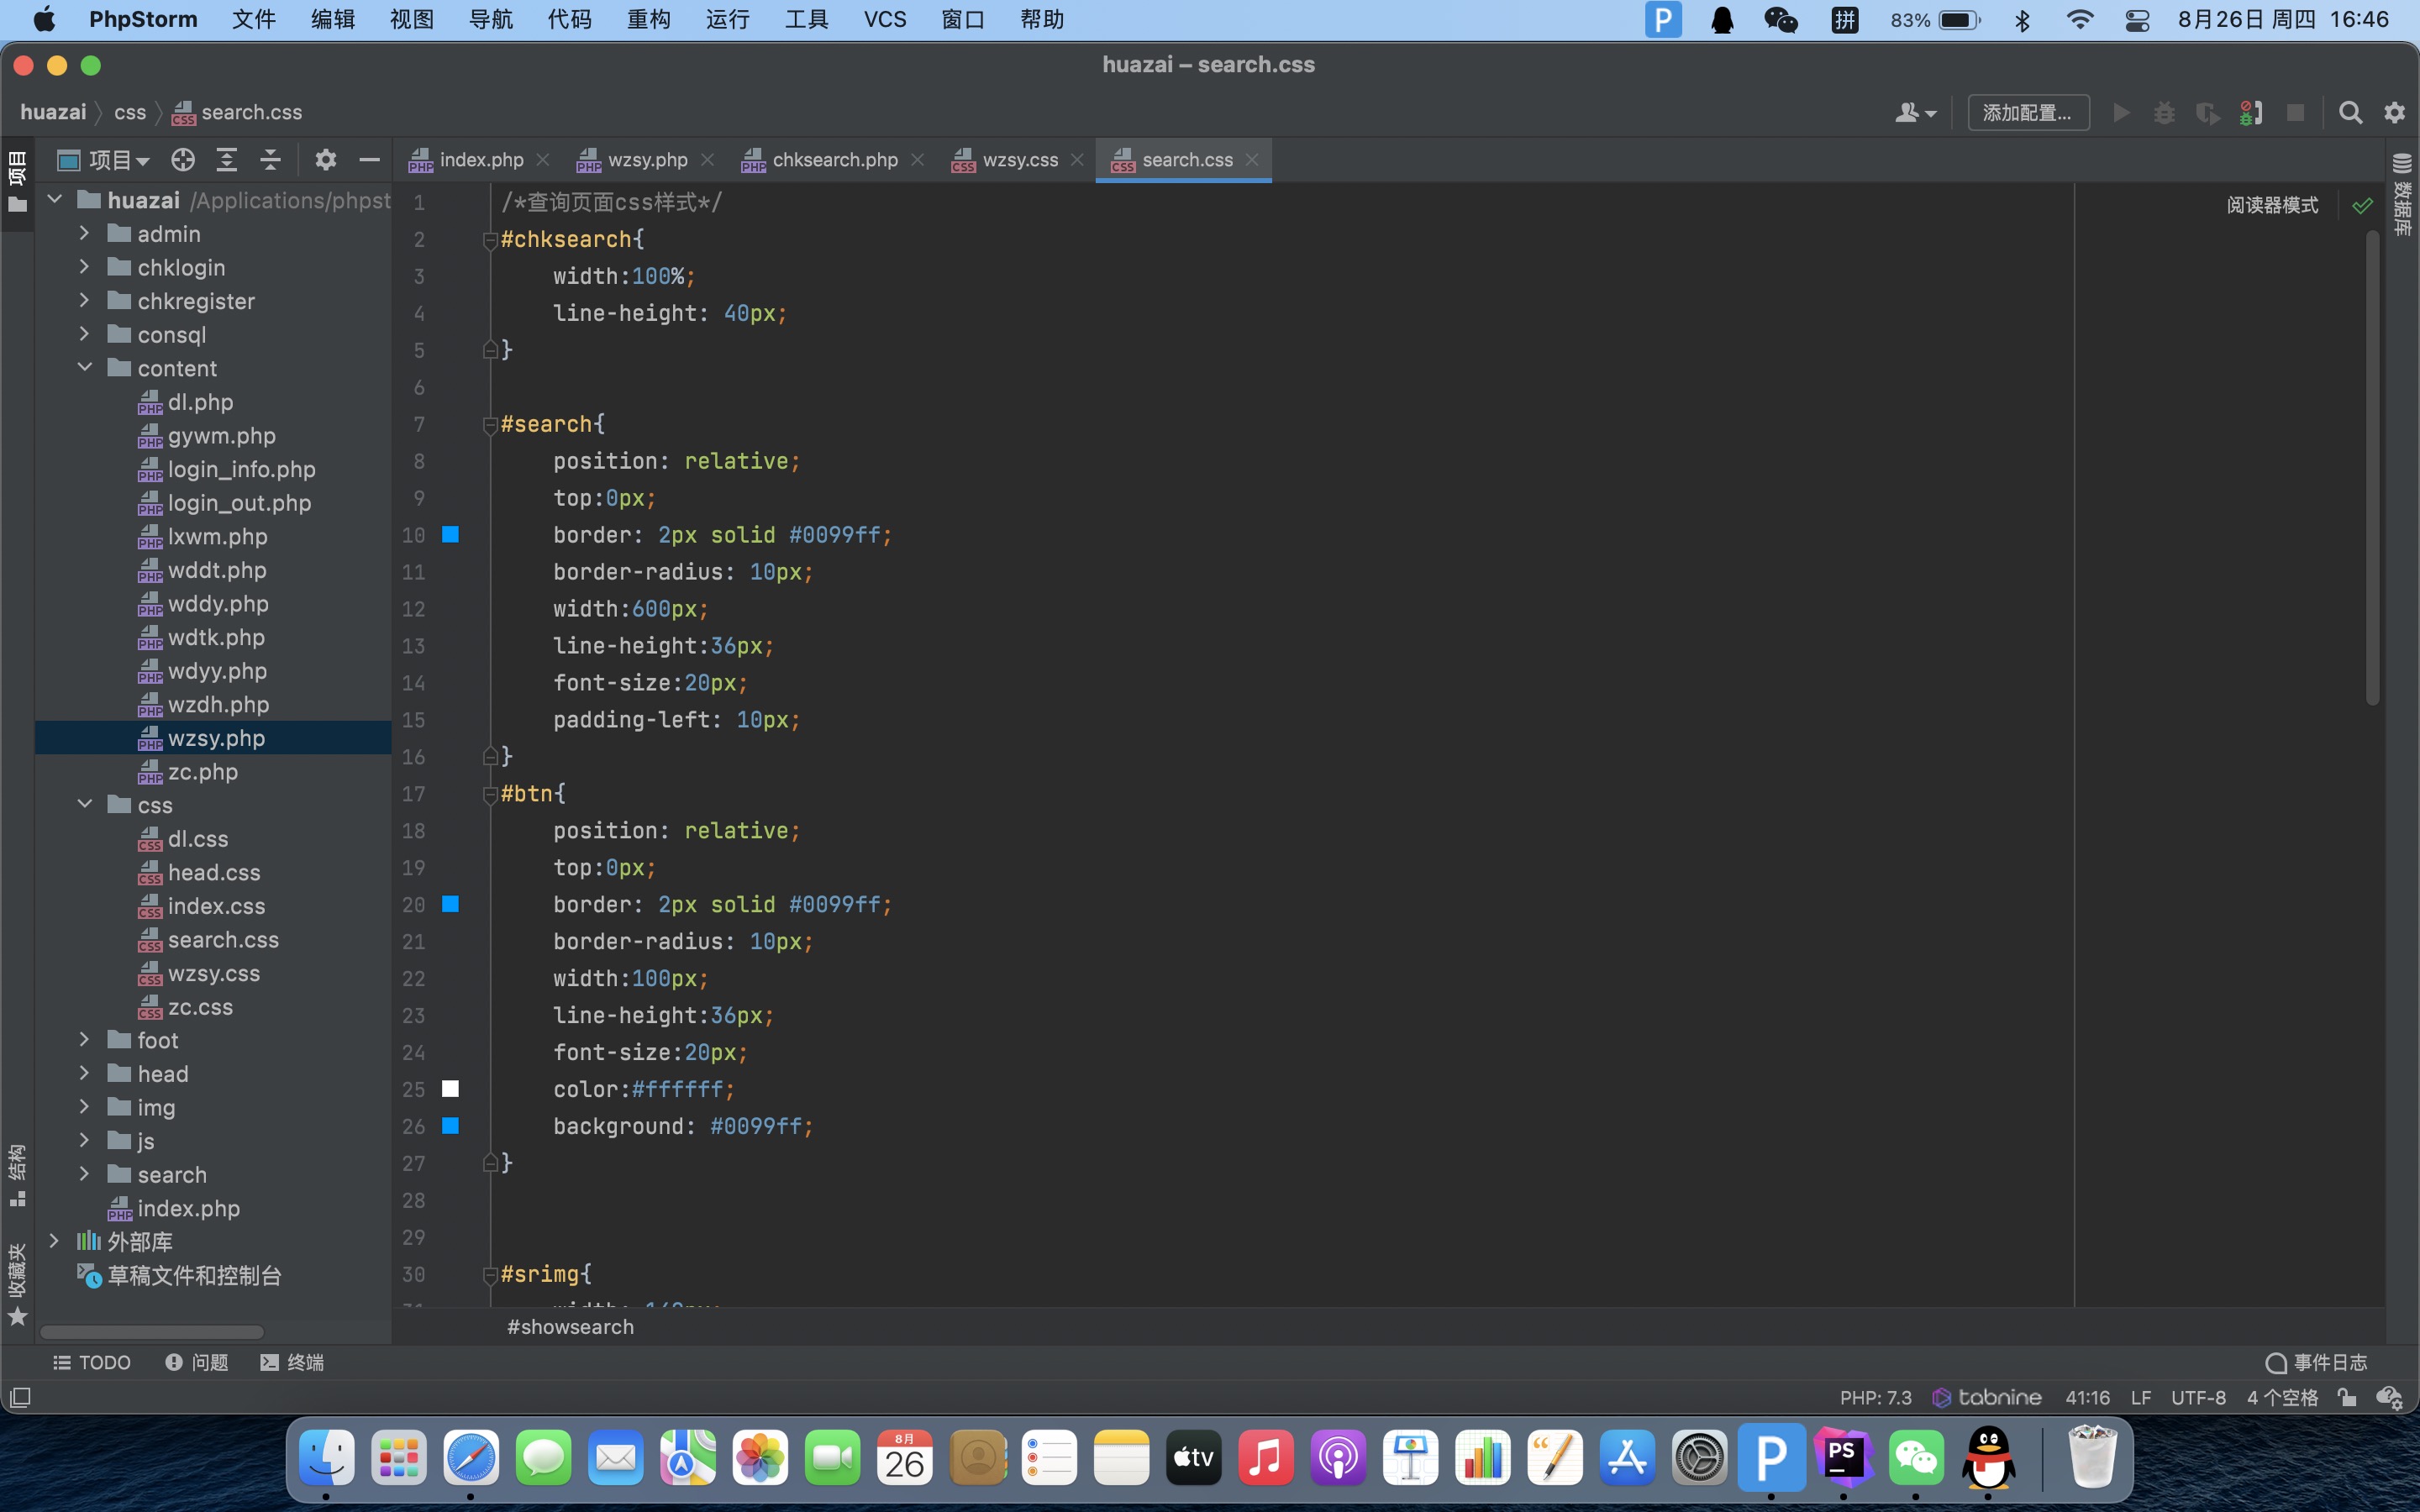Click the locate/select opened file target icon
This screenshot has height=1512, width=2420.
(x=182, y=160)
